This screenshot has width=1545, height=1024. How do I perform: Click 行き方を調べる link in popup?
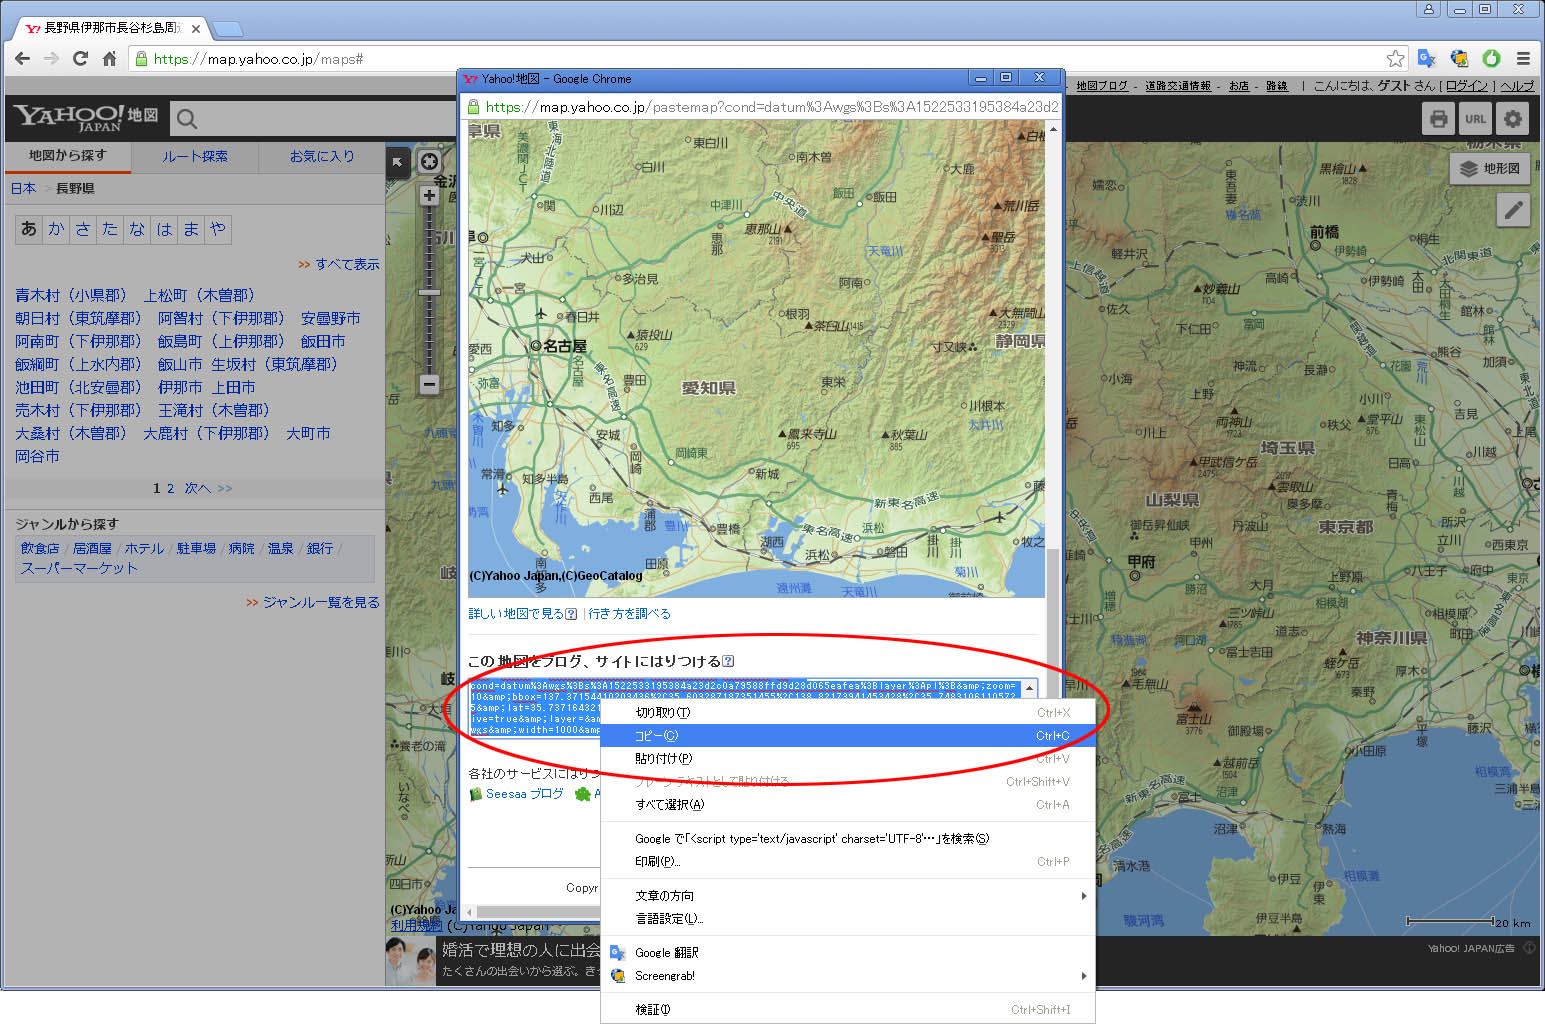(630, 613)
